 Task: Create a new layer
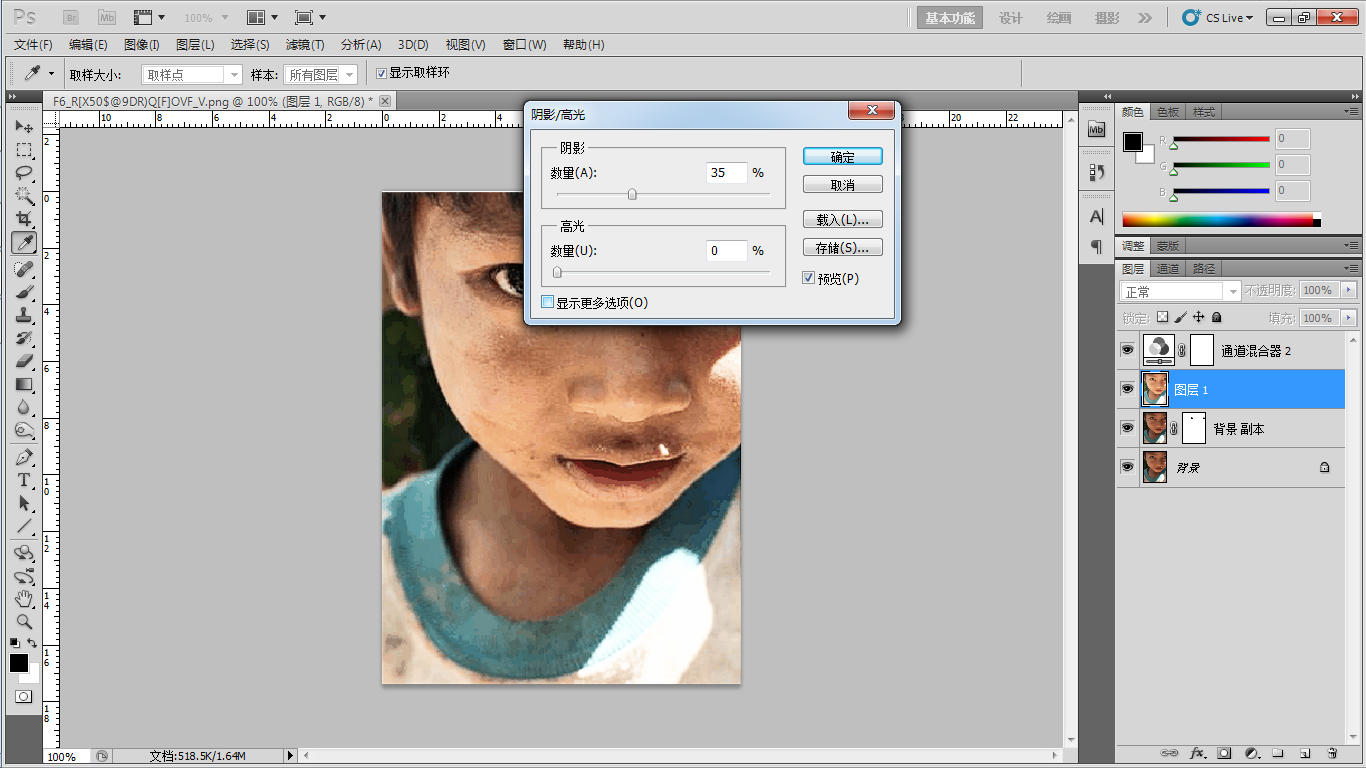pyautogui.click(x=1305, y=753)
